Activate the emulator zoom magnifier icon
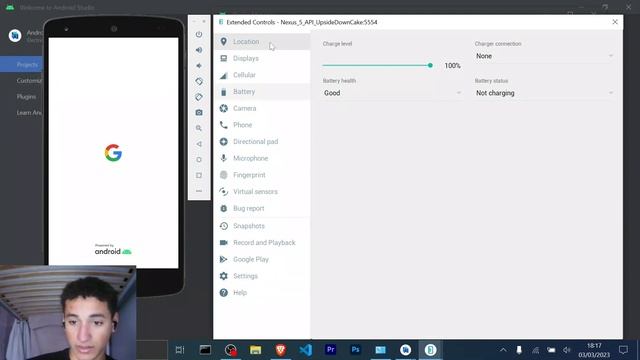The image size is (640, 360). pyautogui.click(x=199, y=128)
